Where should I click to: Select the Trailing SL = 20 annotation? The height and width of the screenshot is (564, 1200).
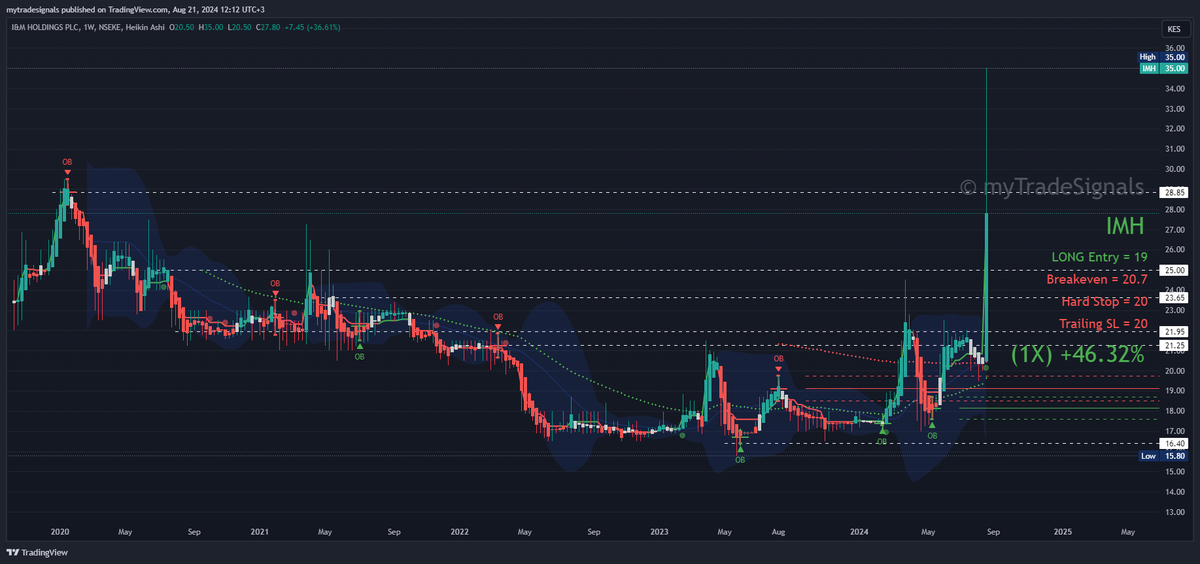coord(1102,323)
